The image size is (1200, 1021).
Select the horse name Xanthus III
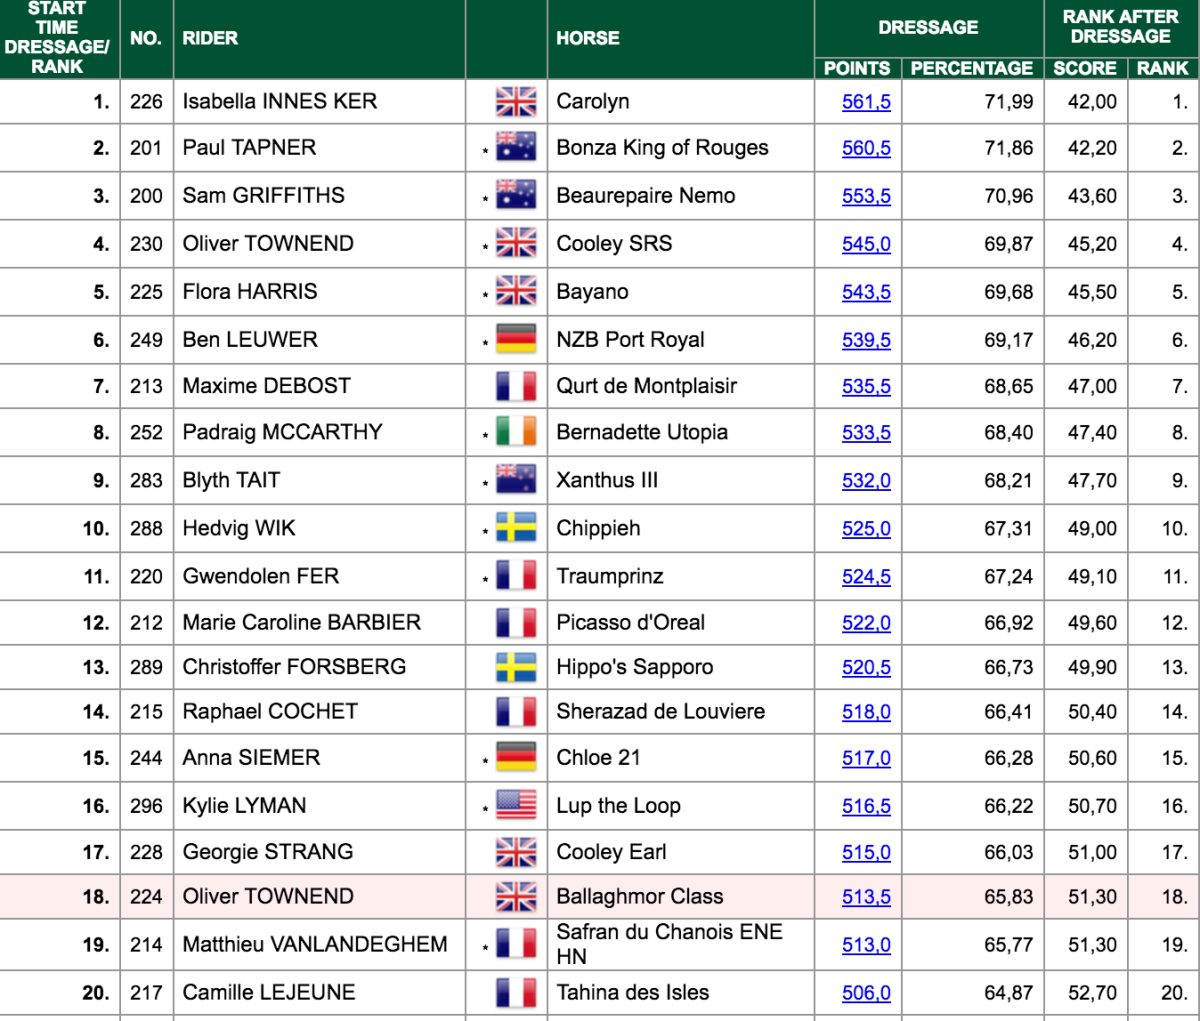608,480
